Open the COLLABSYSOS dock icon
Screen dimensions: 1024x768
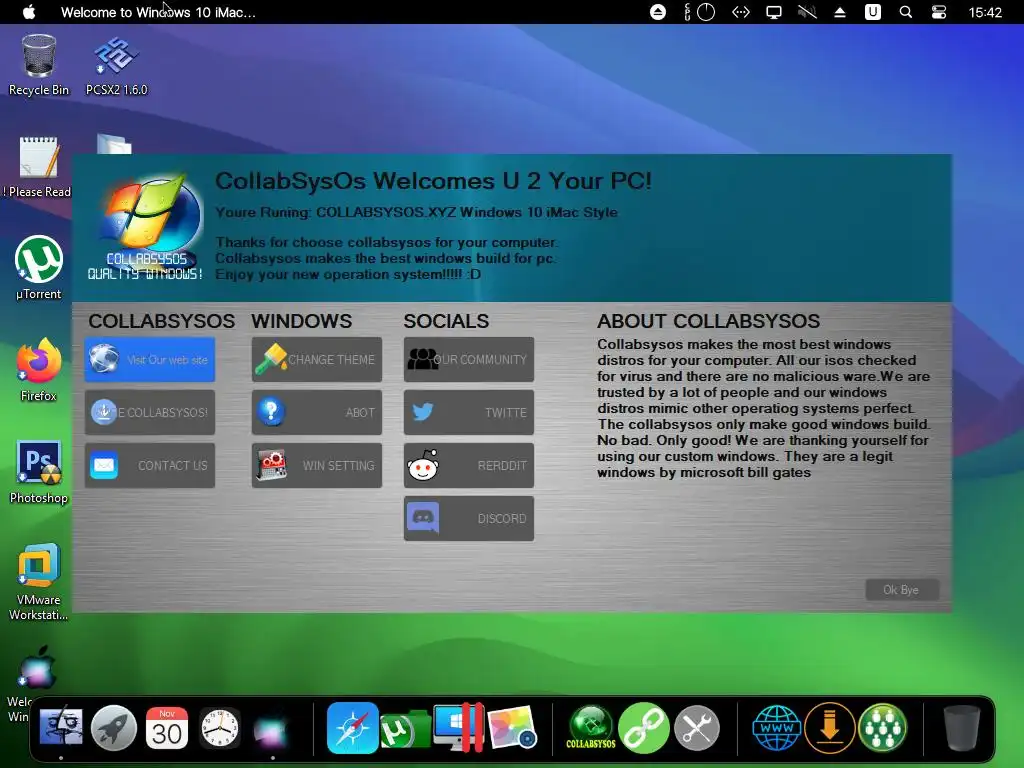click(x=591, y=727)
